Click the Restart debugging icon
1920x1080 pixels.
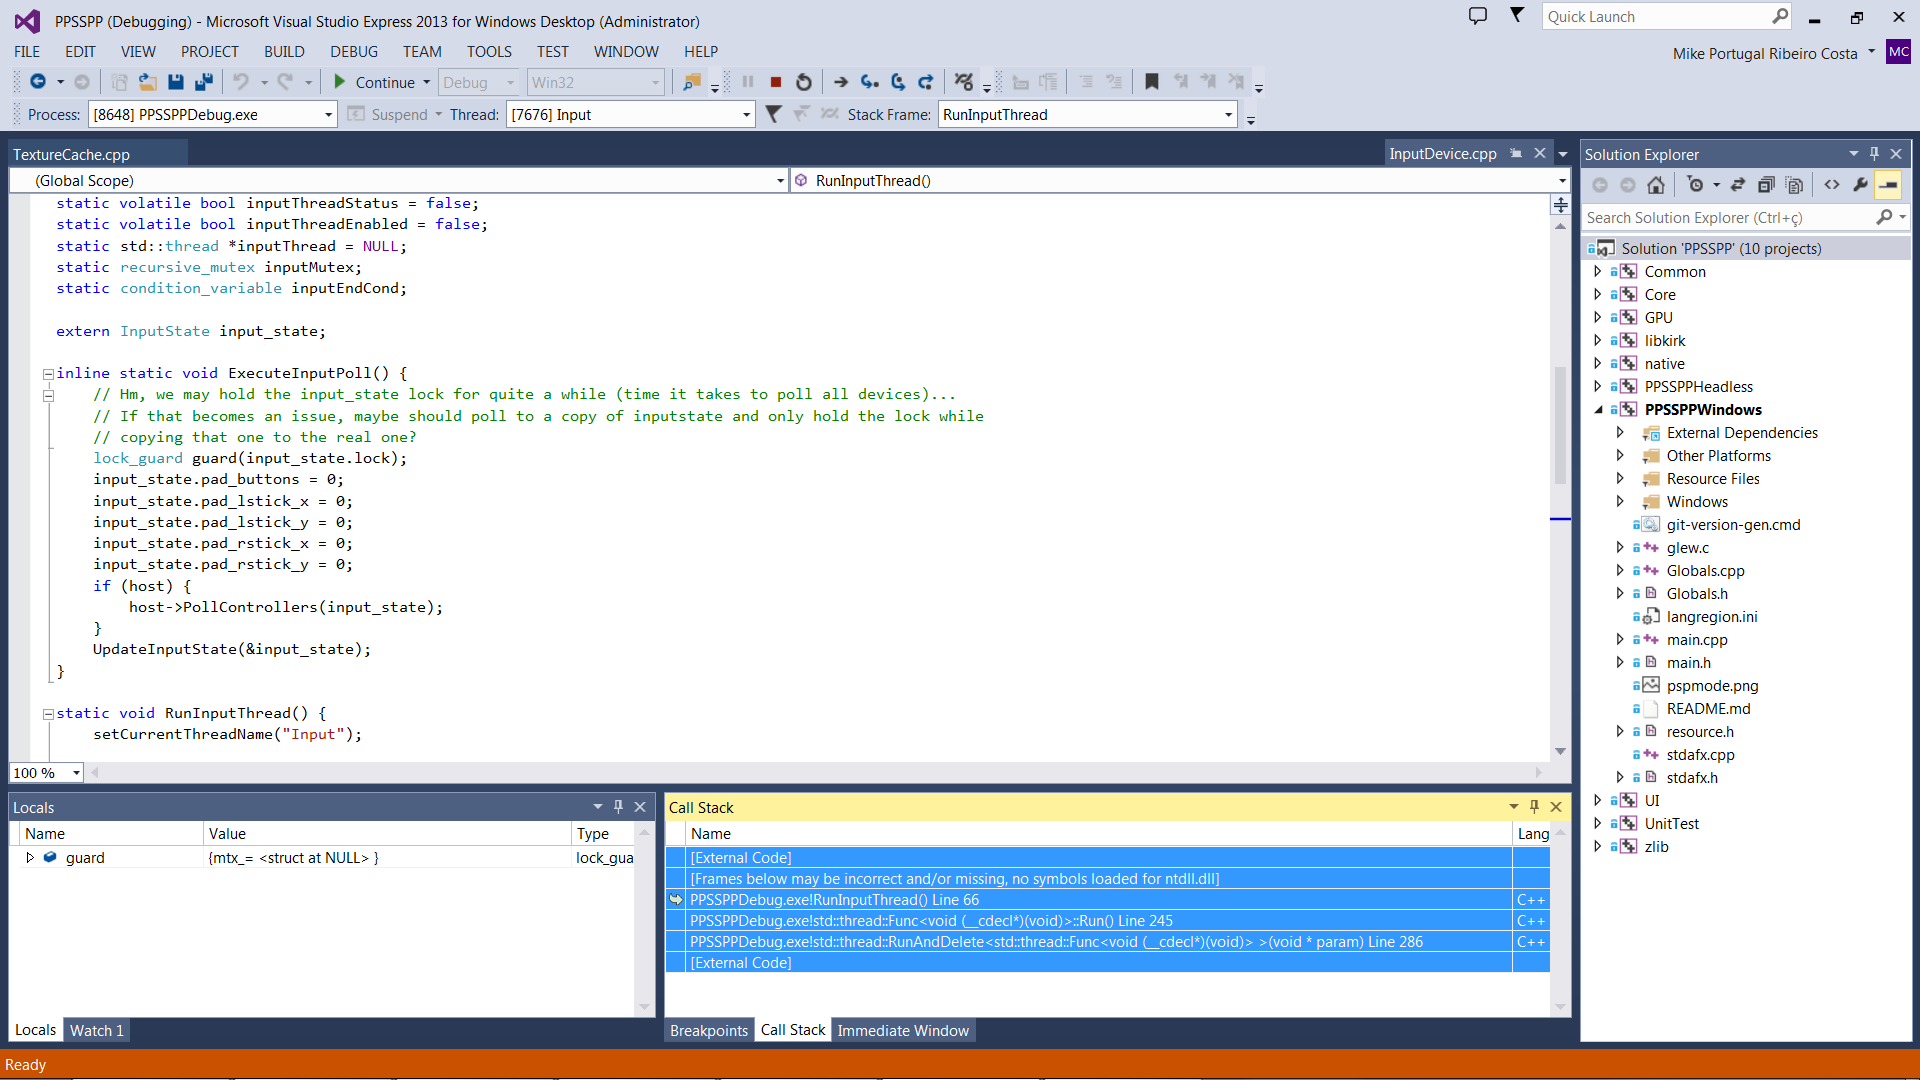pyautogui.click(x=803, y=82)
